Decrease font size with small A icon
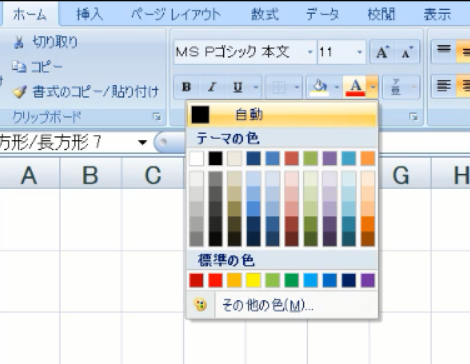The image size is (470, 364). [x=407, y=52]
